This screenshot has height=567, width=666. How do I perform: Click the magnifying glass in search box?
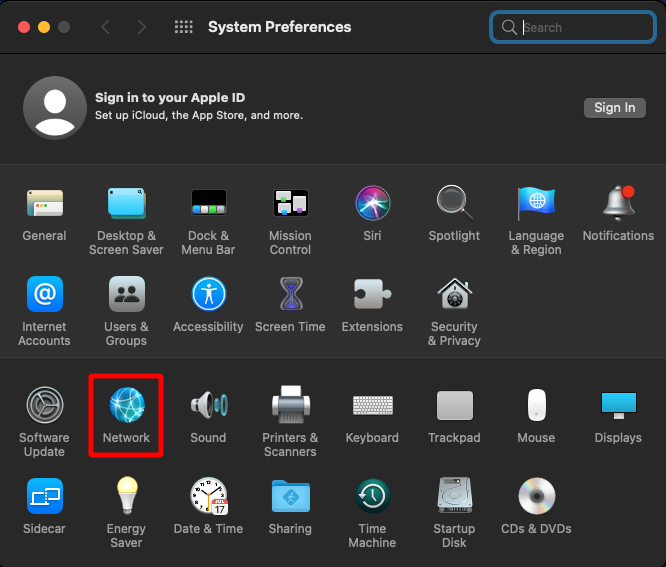[x=509, y=28]
